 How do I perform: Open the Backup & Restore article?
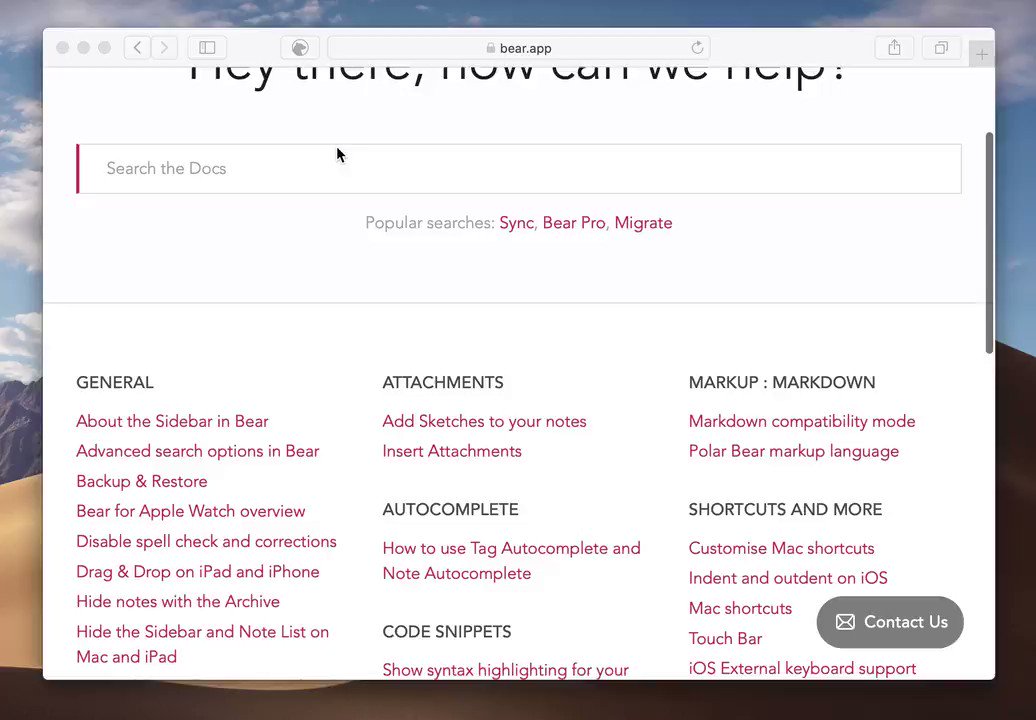coord(141,481)
